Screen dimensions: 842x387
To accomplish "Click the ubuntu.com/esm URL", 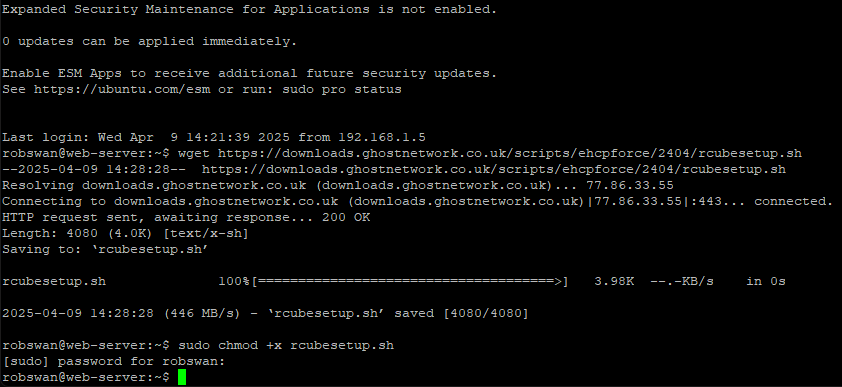I will click(122, 89).
